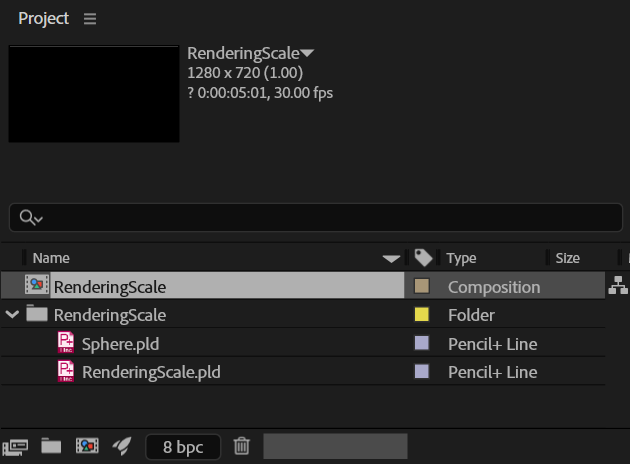The height and width of the screenshot is (464, 630).
Task: Open project settings via the rocket icon
Action: click(x=122, y=446)
